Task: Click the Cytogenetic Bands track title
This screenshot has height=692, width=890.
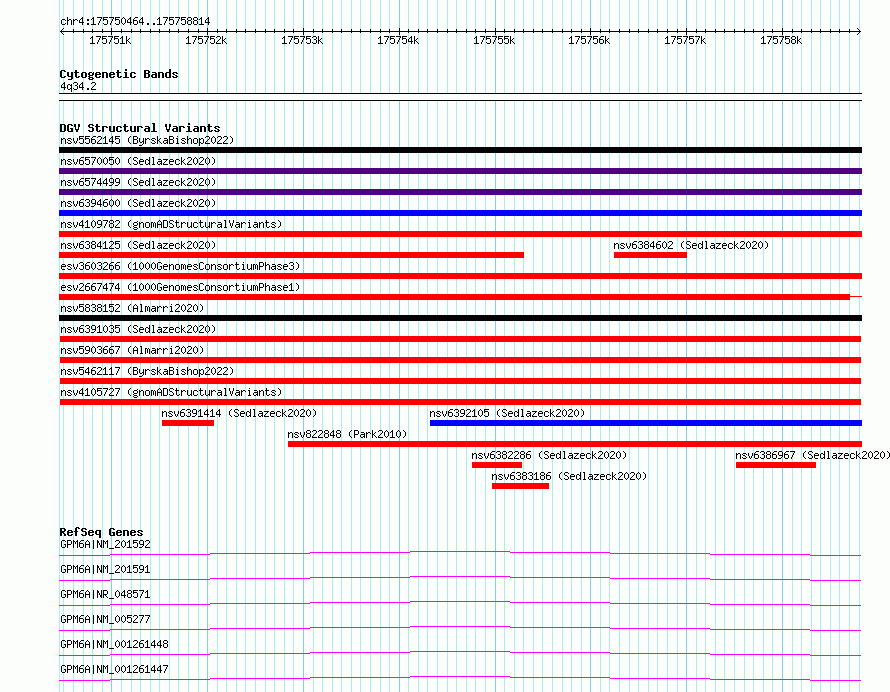Action: click(119, 74)
